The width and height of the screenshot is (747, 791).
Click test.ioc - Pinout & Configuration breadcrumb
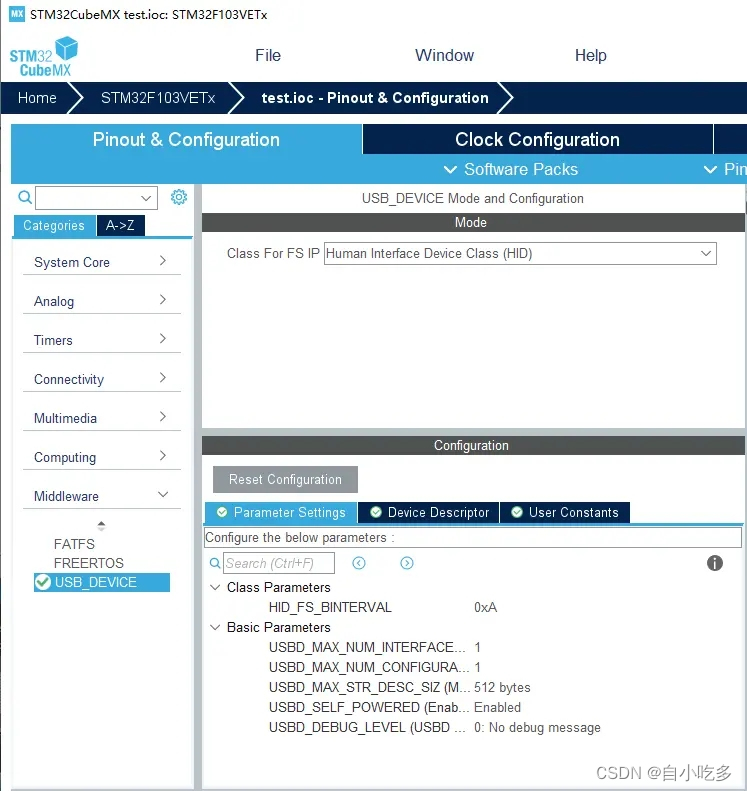pyautogui.click(x=375, y=98)
